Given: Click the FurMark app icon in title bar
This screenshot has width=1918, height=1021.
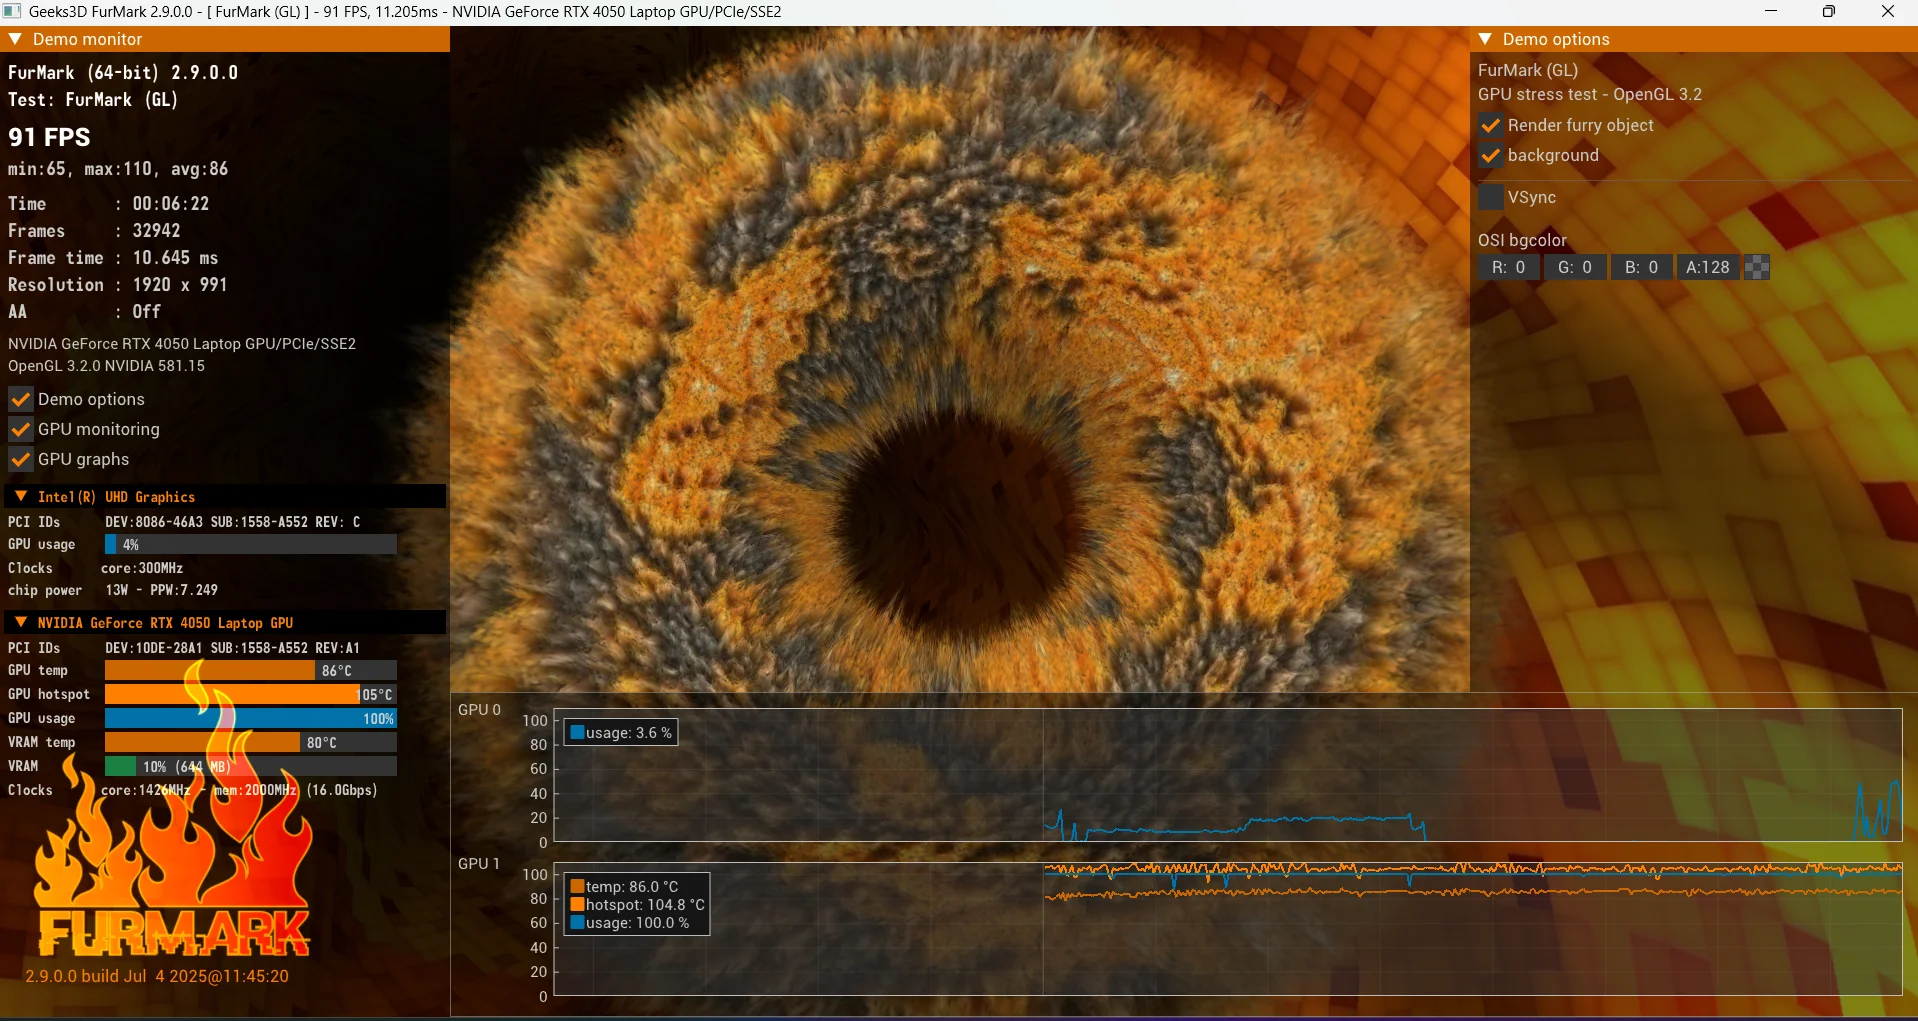Looking at the screenshot, I should pos(12,12).
